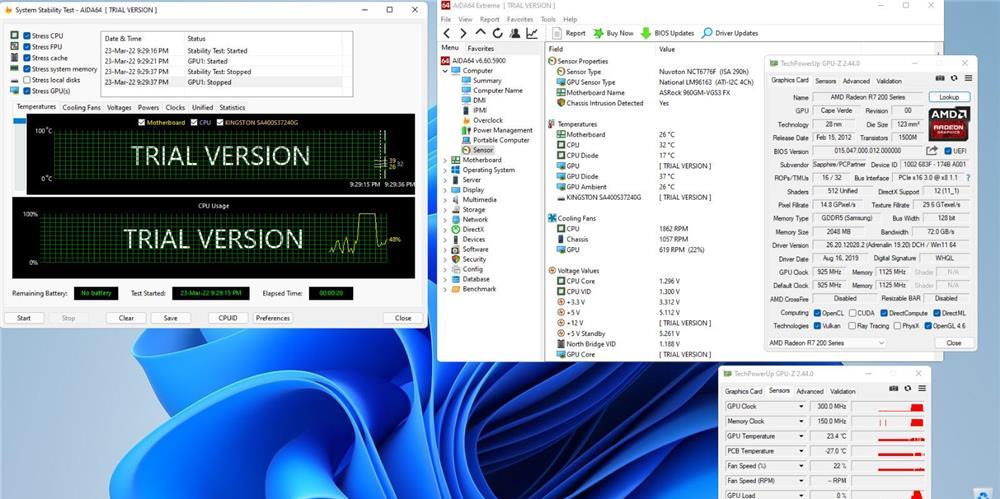Image resolution: width=1000 pixels, height=499 pixels.
Task: Click Buy Now in AIDA64 toolbar
Action: click(x=614, y=33)
